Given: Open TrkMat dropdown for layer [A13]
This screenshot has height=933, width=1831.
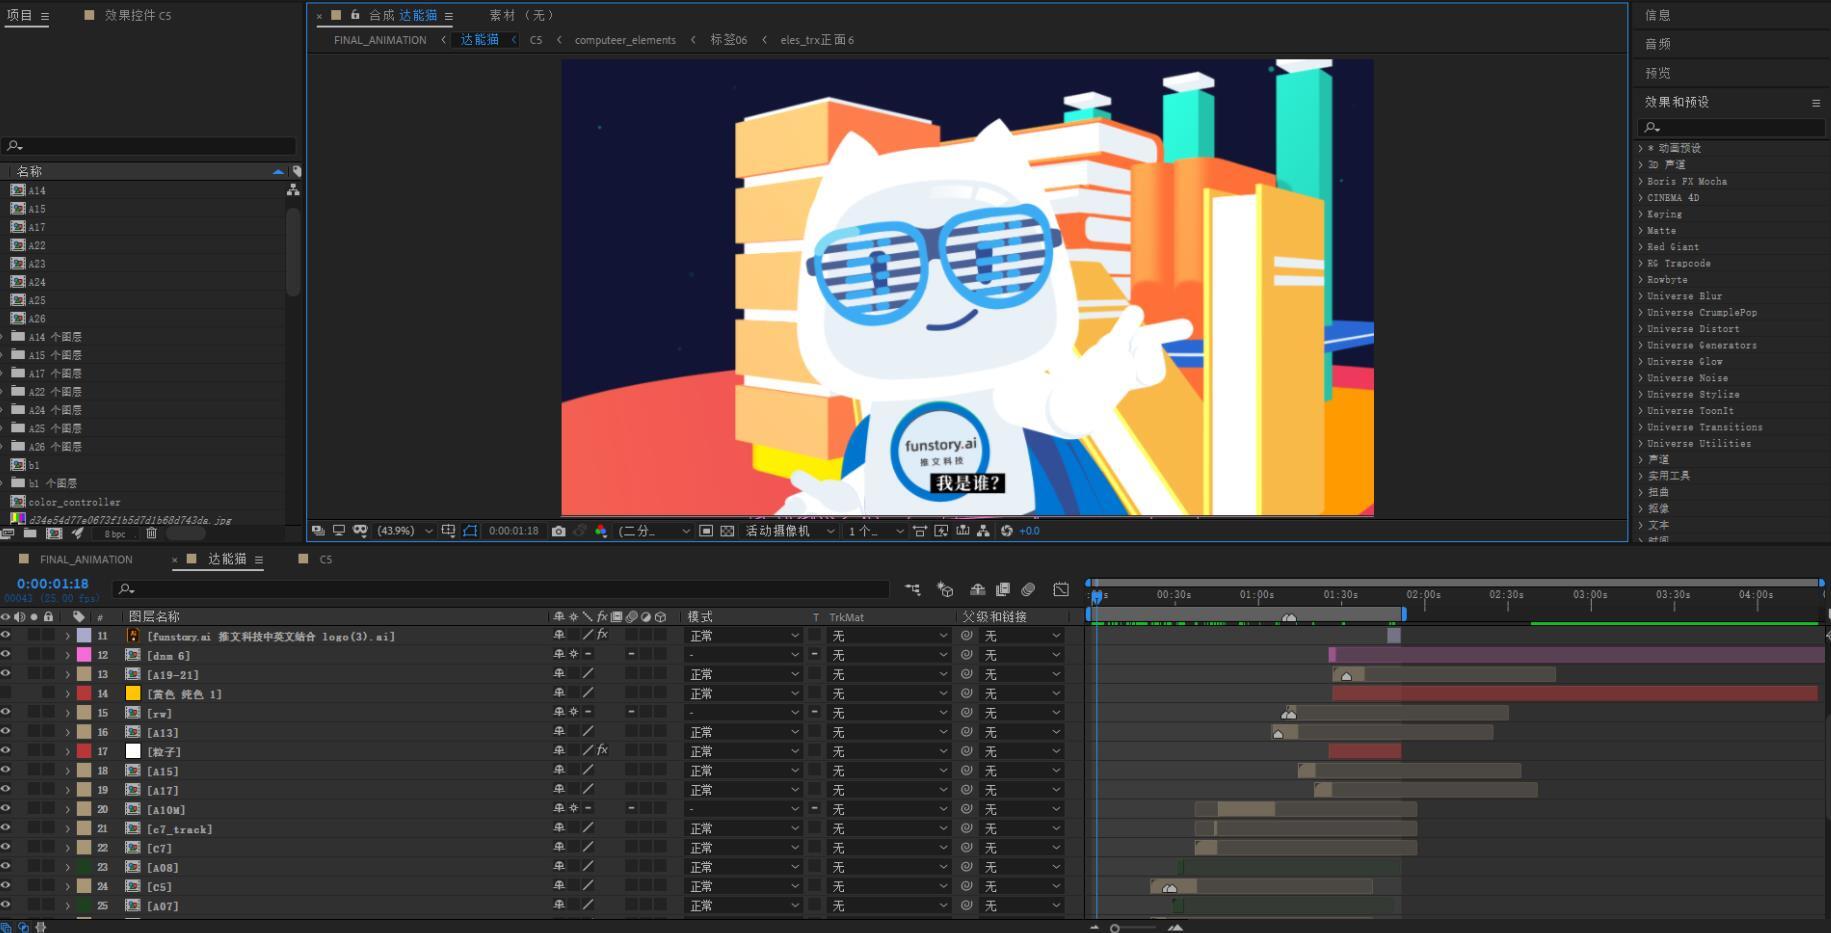Looking at the screenshot, I should [889, 733].
